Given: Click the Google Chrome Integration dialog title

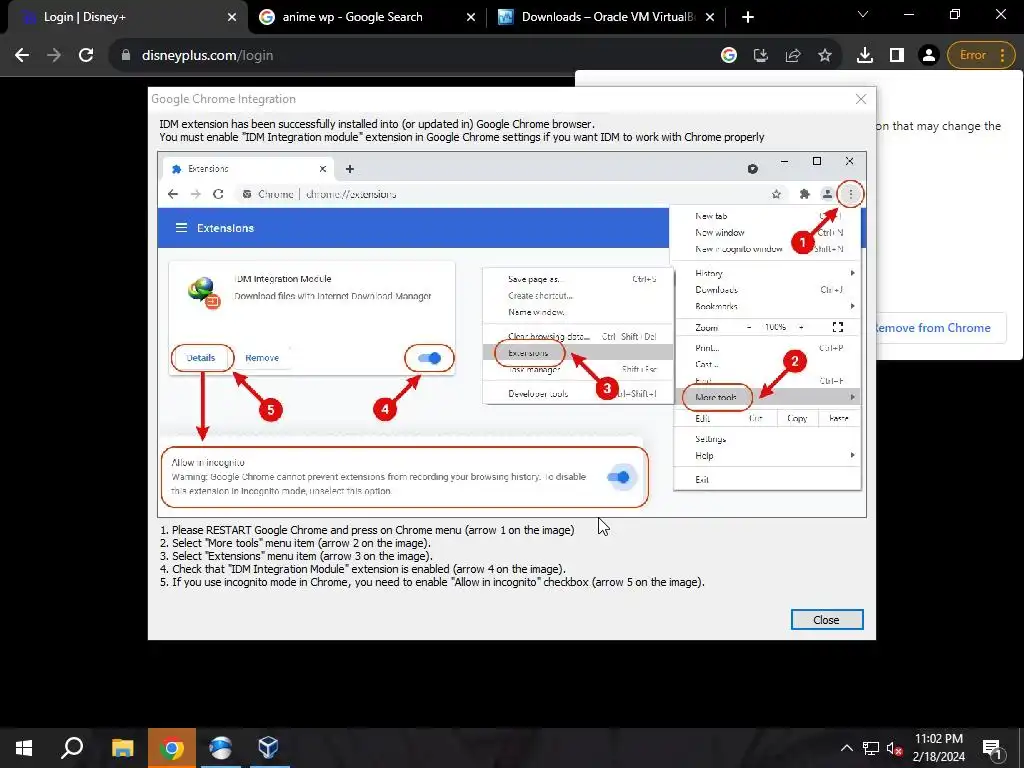Looking at the screenshot, I should click(x=223, y=99).
